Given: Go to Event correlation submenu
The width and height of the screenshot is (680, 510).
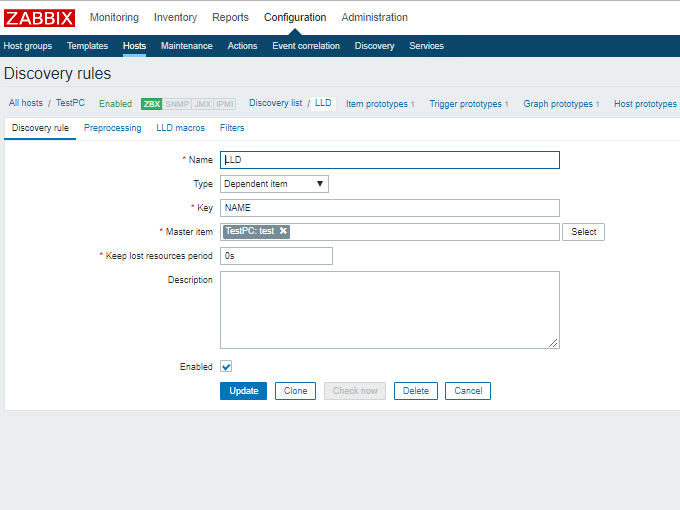Looking at the screenshot, I should click(306, 46).
